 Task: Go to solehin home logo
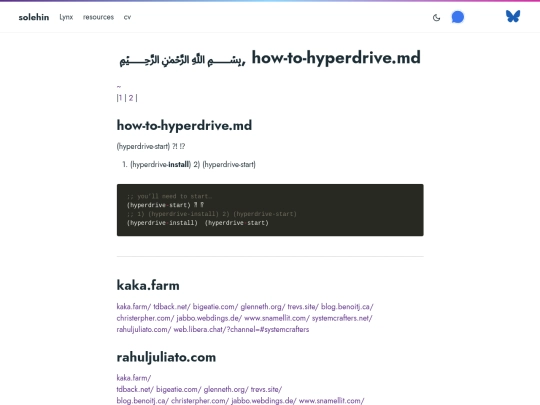[x=34, y=17]
